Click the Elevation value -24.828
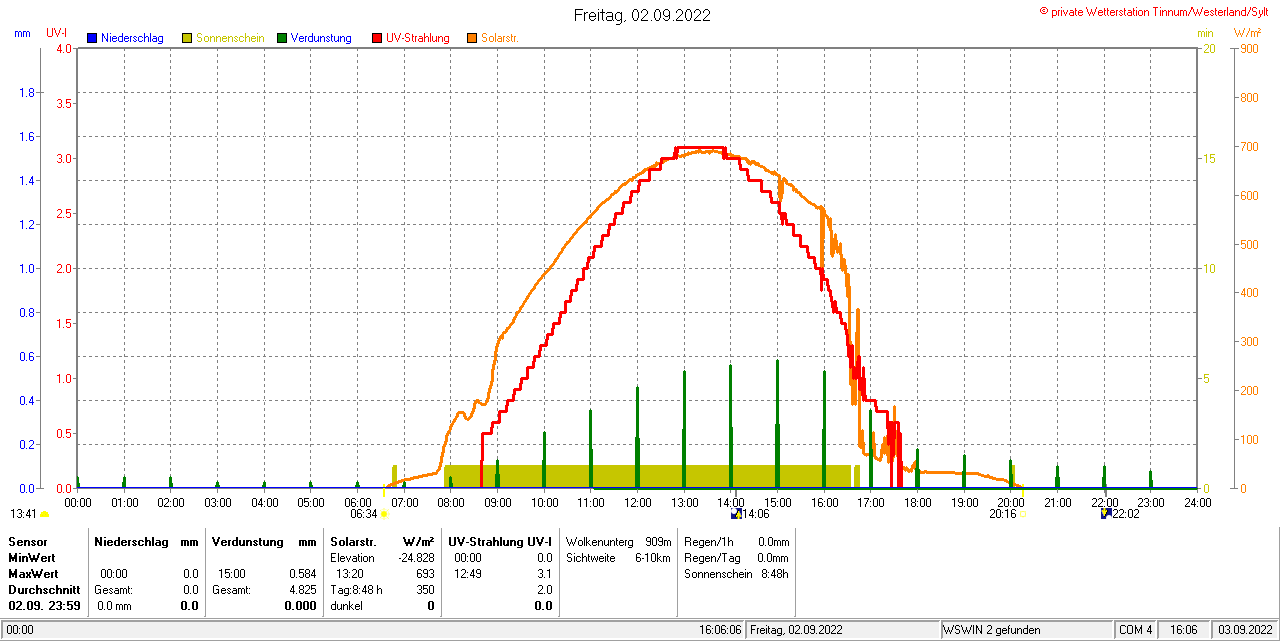The height and width of the screenshot is (641, 1280). 414,557
